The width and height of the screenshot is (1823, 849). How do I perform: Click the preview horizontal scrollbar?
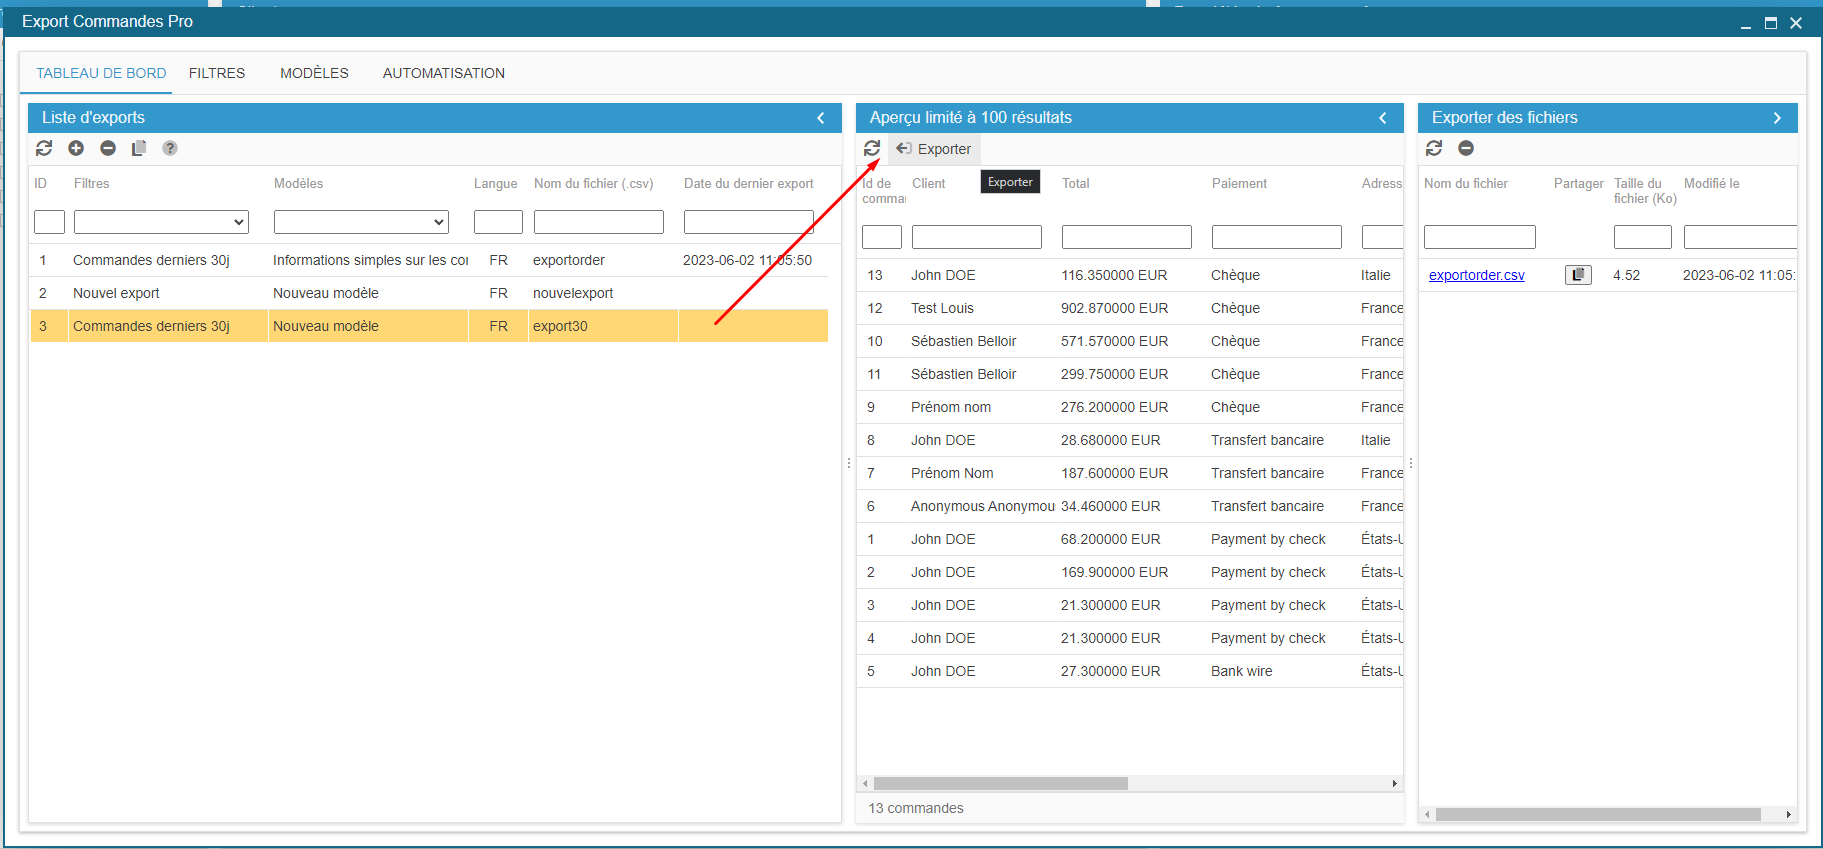(1000, 784)
